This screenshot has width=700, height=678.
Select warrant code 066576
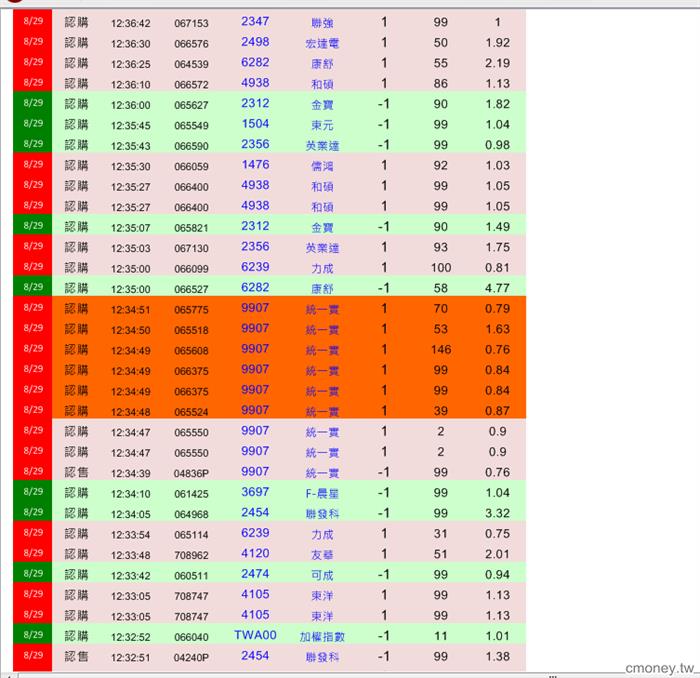click(191, 44)
